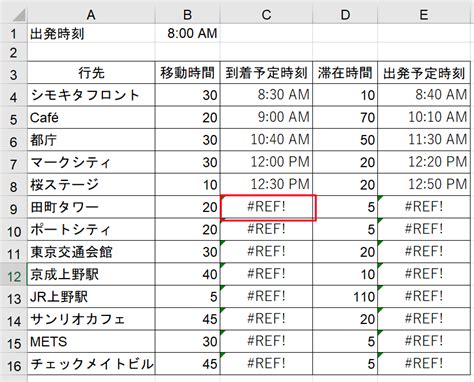
Task: Click the 12:00 PM arrival cell
Action: pos(266,162)
